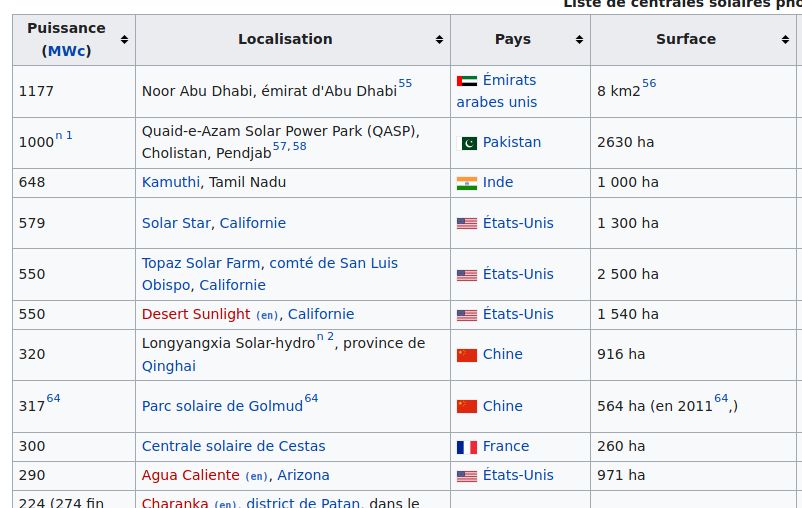Click the China flag beside Longyangxia row
This screenshot has width=802, height=508.
[467, 355]
